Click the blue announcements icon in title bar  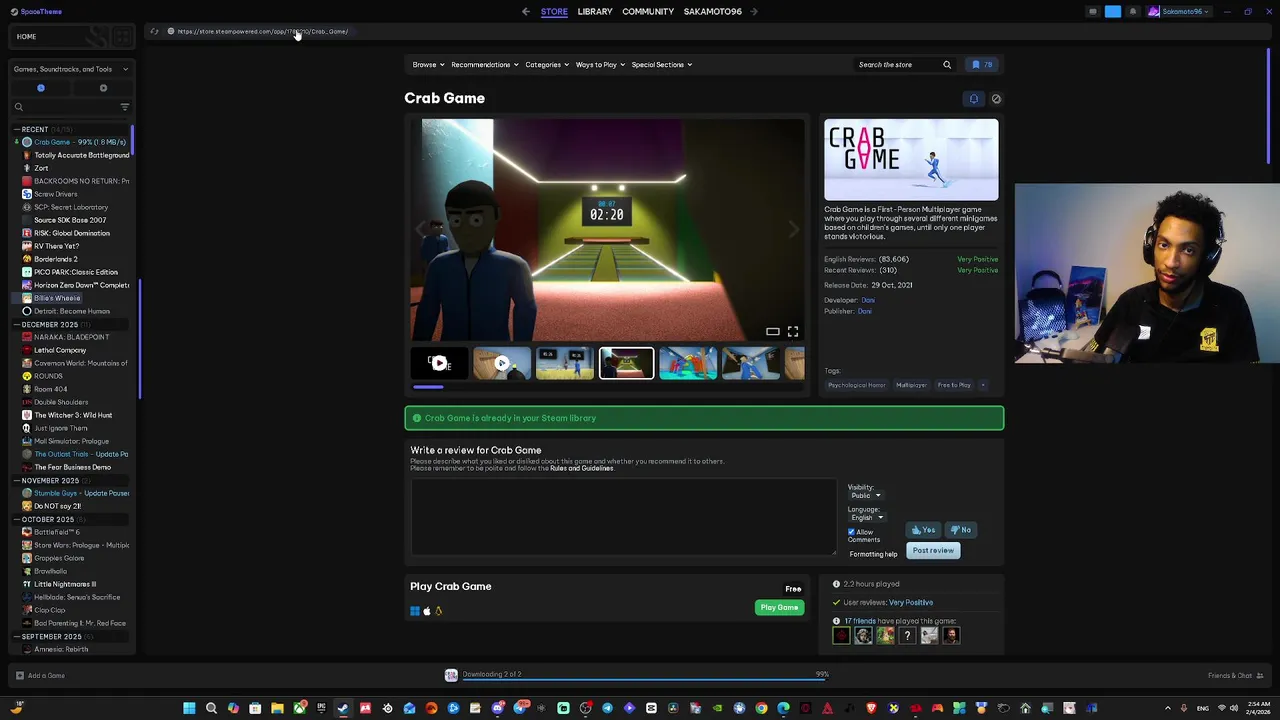(x=1113, y=12)
